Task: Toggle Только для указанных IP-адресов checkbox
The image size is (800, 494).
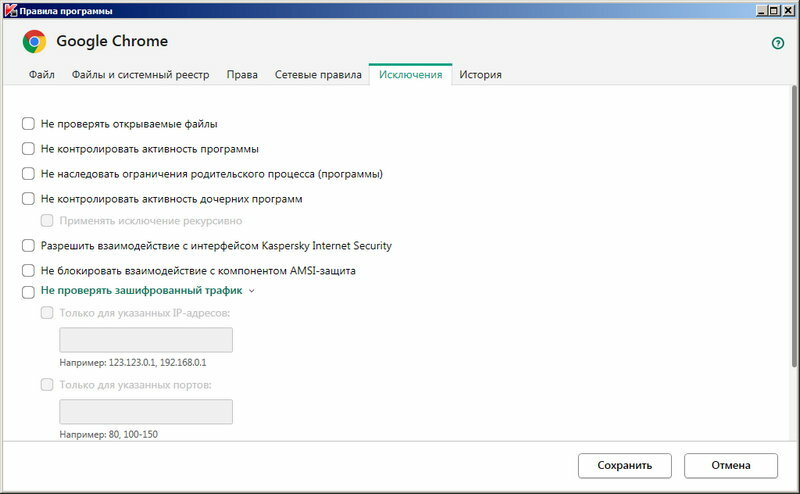Action: [x=47, y=313]
